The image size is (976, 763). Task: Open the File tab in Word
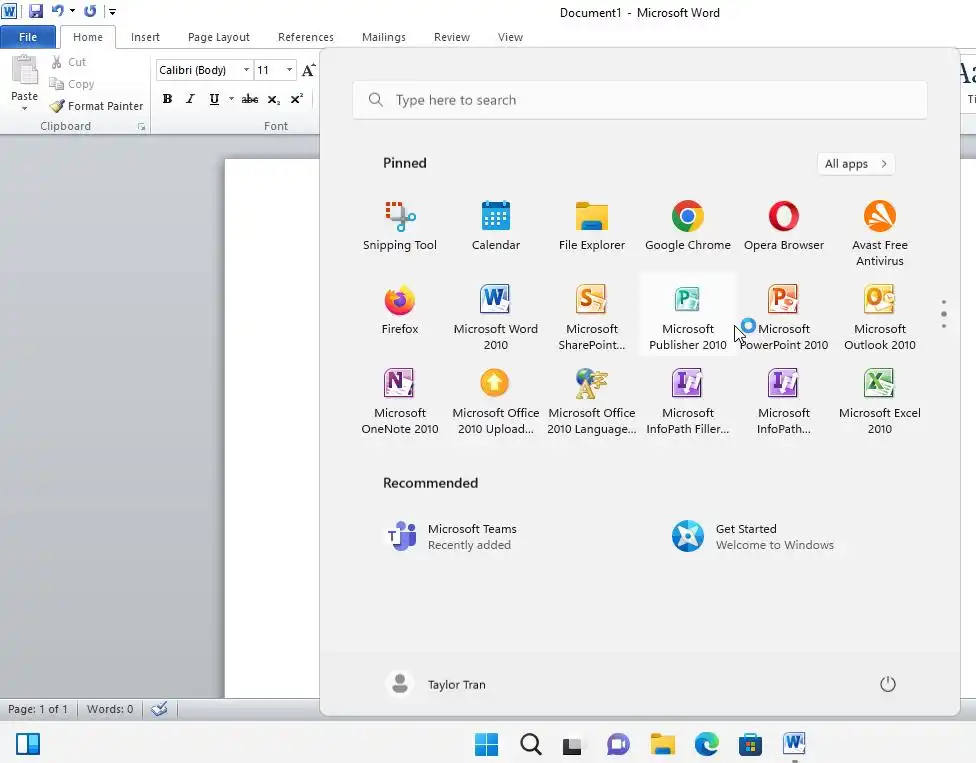tap(28, 37)
